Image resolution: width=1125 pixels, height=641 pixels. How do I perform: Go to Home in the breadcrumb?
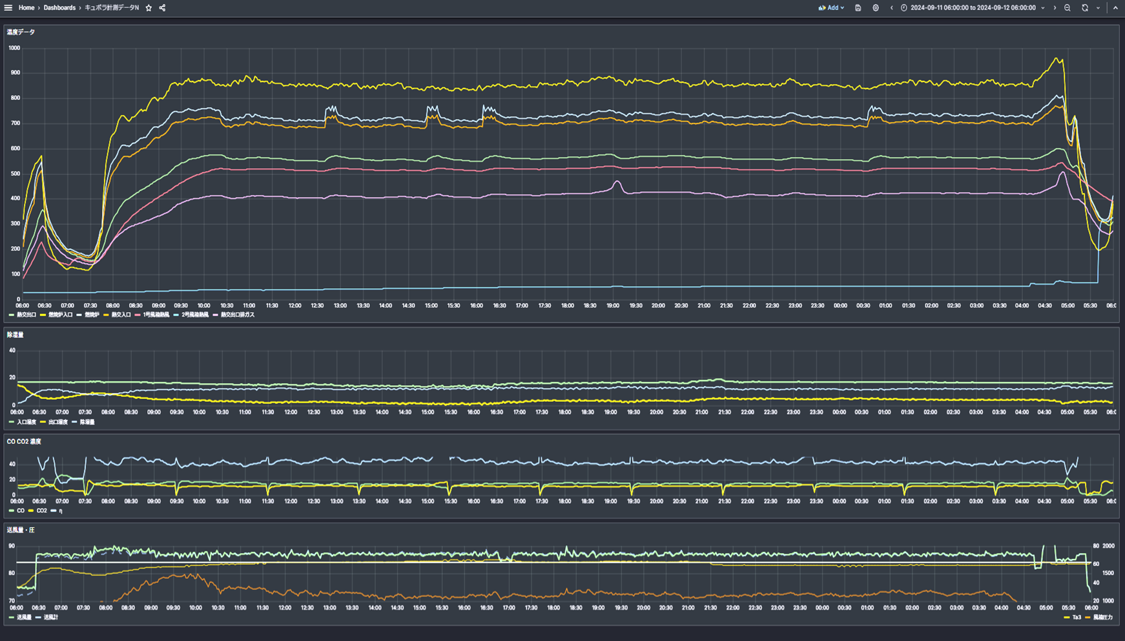[x=26, y=8]
